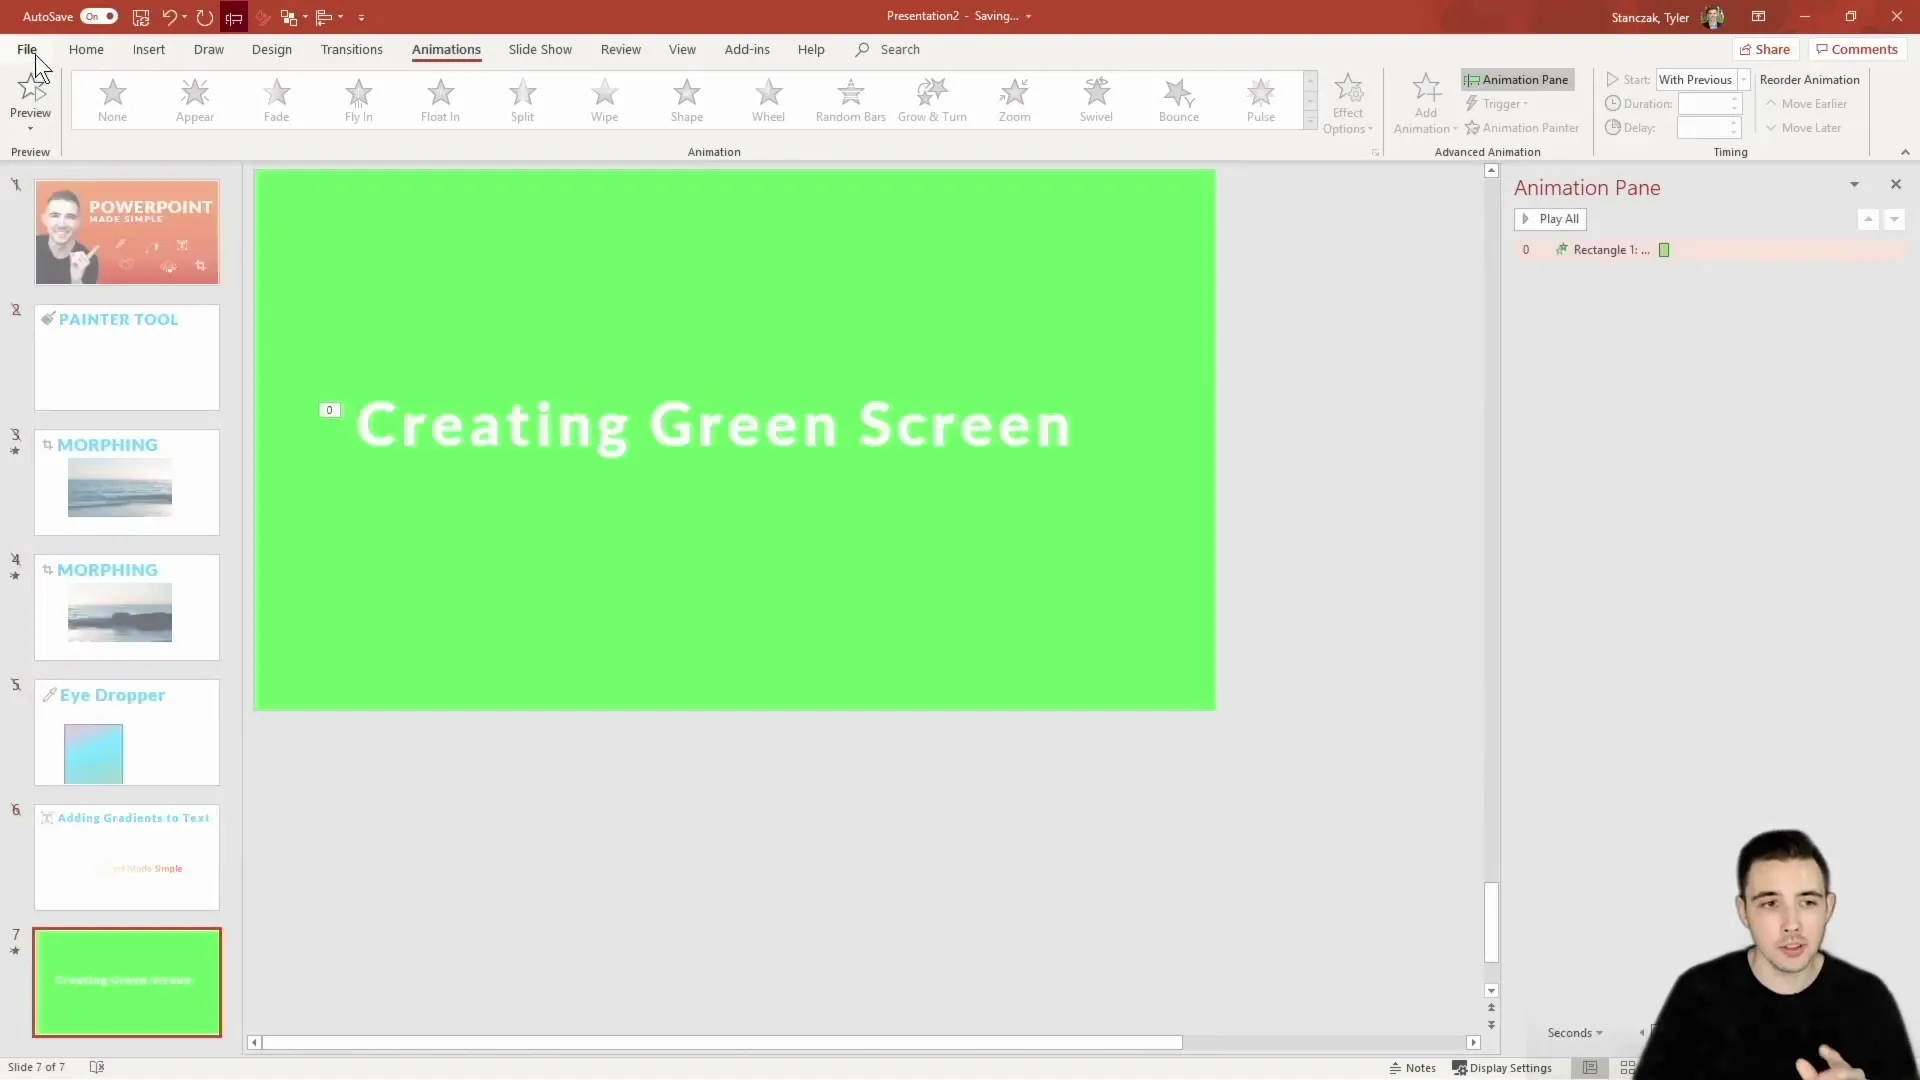Toggle the AutoSave switch

pos(98,17)
